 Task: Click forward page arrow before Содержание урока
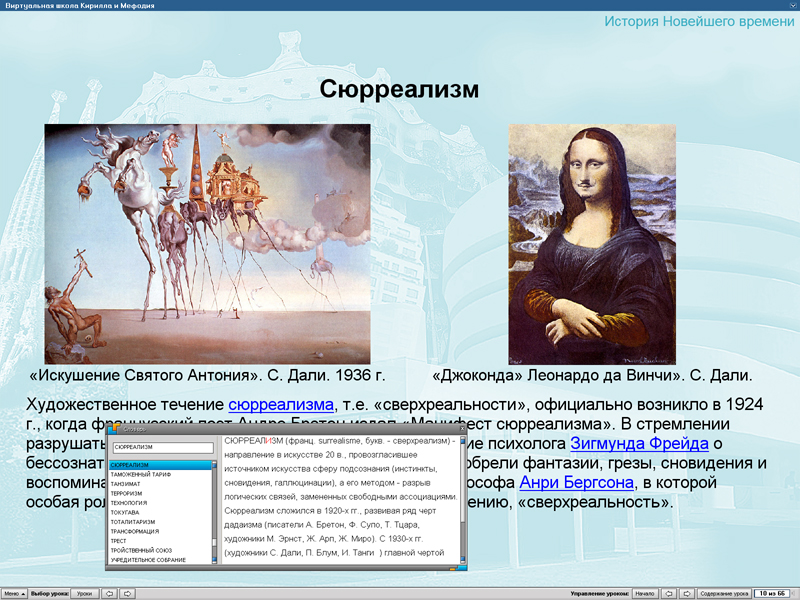(687, 593)
